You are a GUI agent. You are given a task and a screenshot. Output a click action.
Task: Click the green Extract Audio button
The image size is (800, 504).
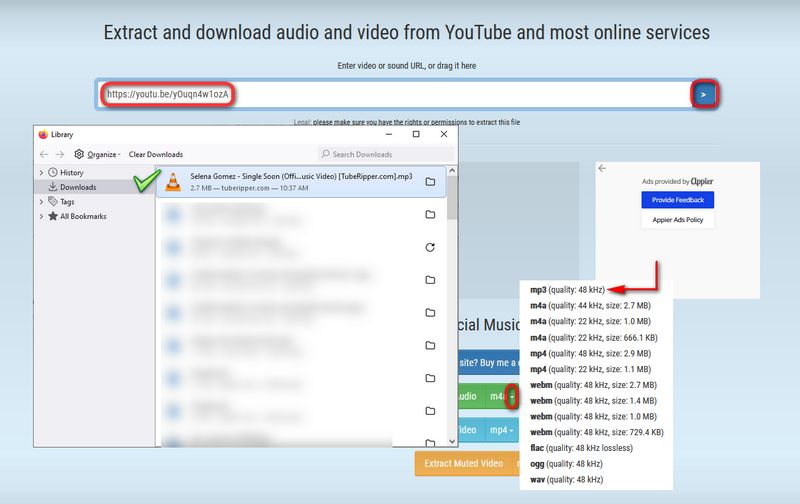(x=469, y=396)
